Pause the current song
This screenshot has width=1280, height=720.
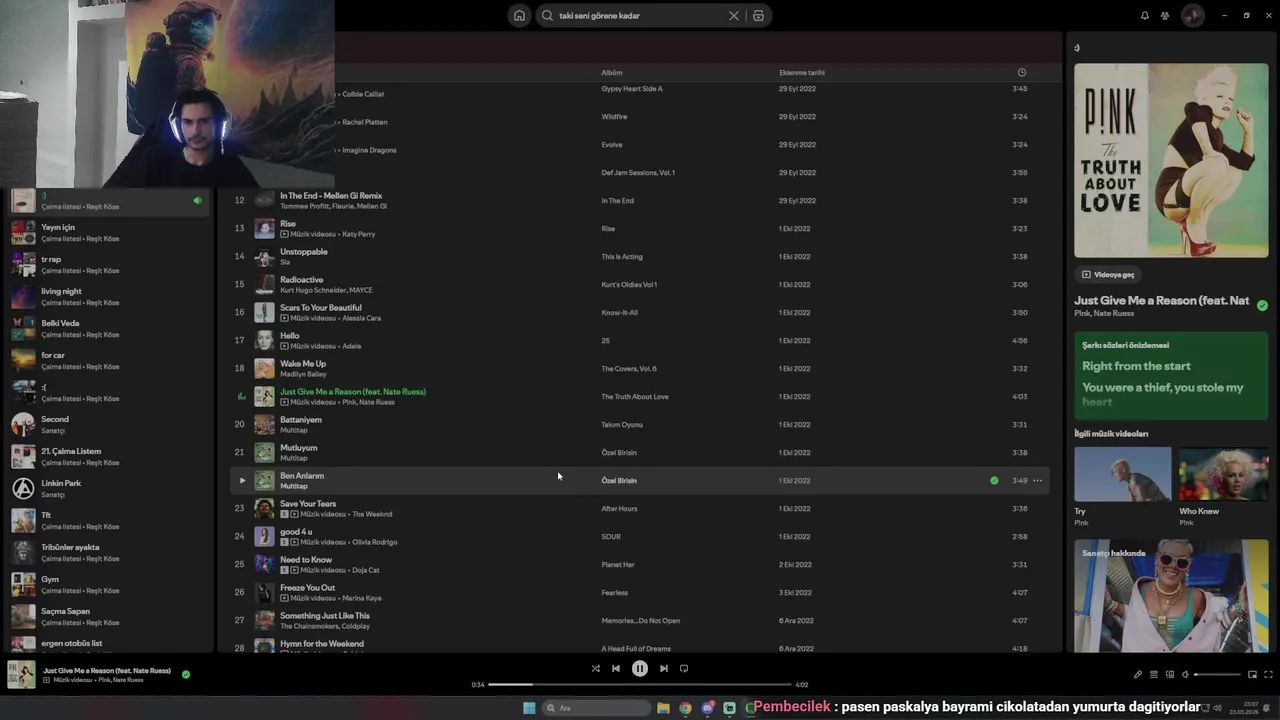coord(640,669)
